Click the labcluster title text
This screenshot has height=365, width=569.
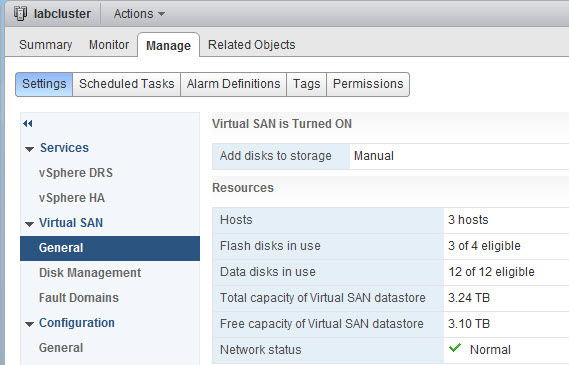point(62,14)
